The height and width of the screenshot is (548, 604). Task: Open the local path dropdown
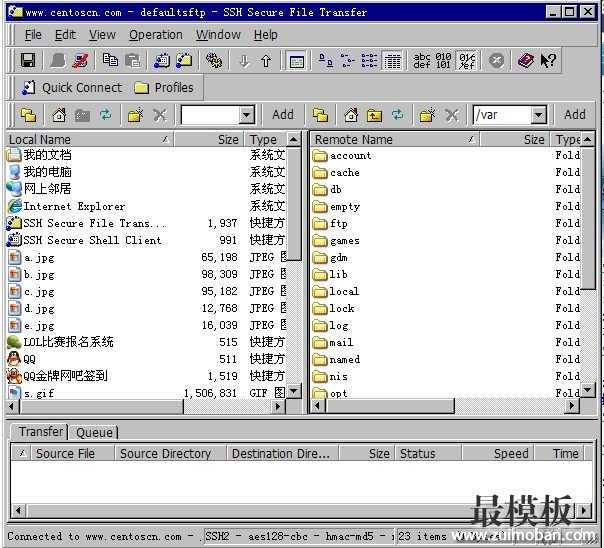point(247,115)
